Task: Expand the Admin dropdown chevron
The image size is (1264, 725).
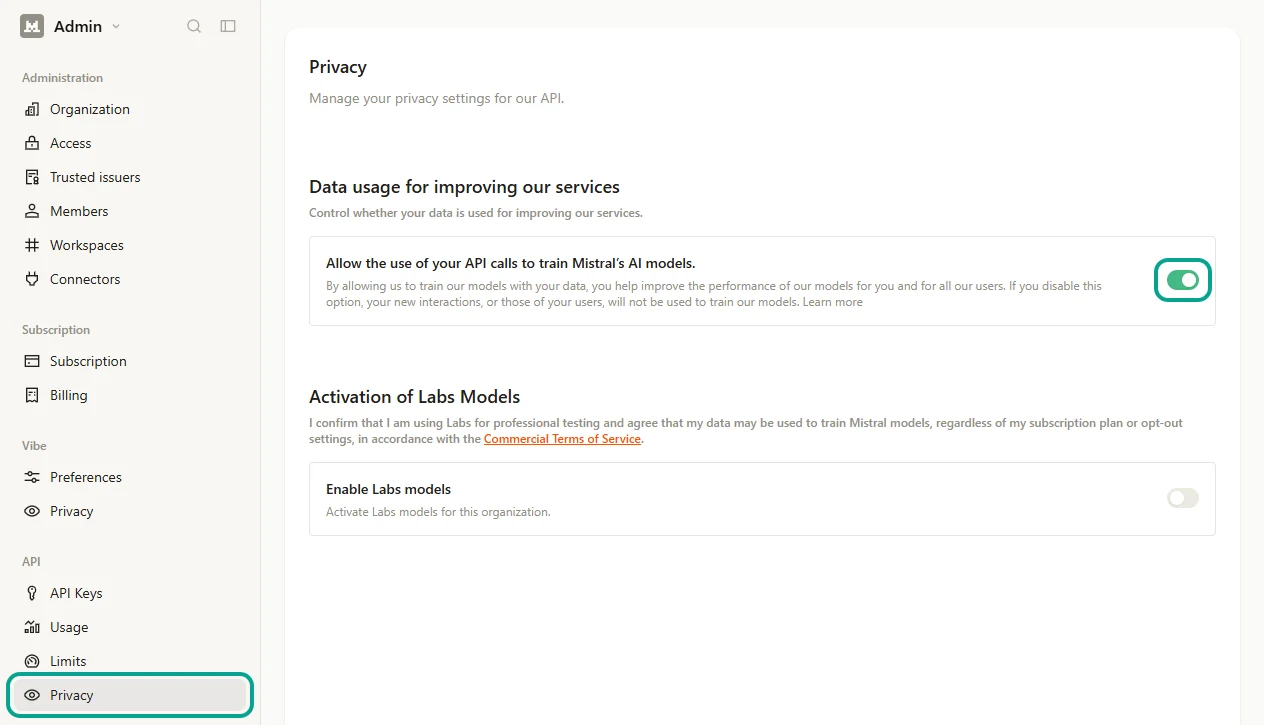Action: [116, 26]
